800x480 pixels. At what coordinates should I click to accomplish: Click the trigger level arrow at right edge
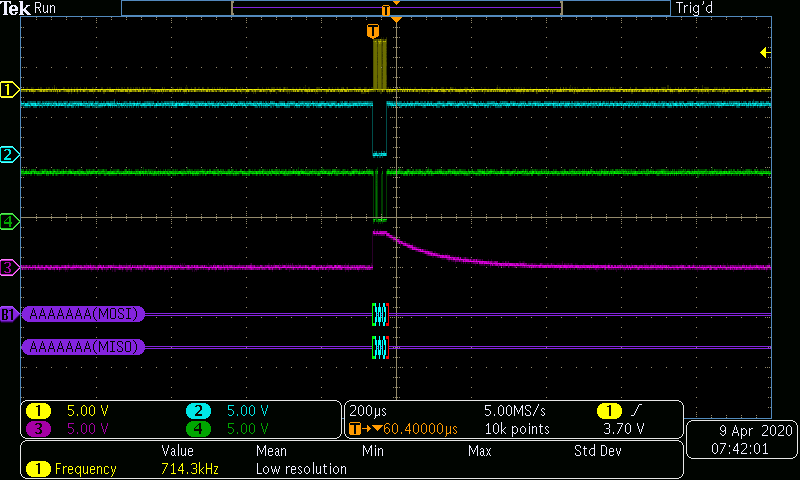pos(765,53)
